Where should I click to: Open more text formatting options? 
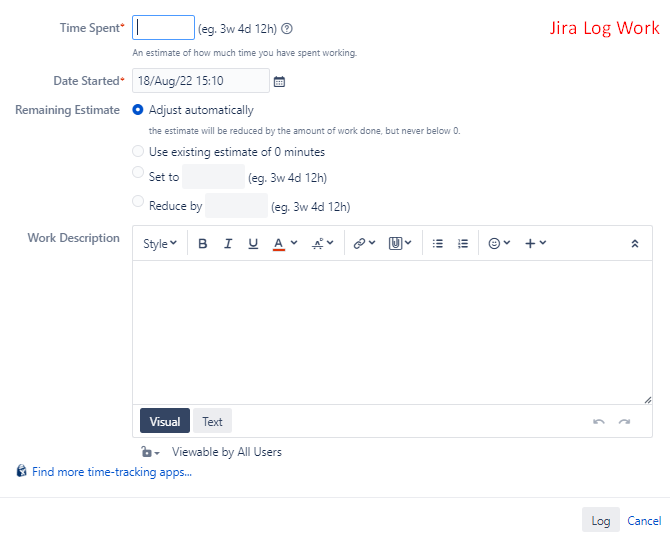322,244
